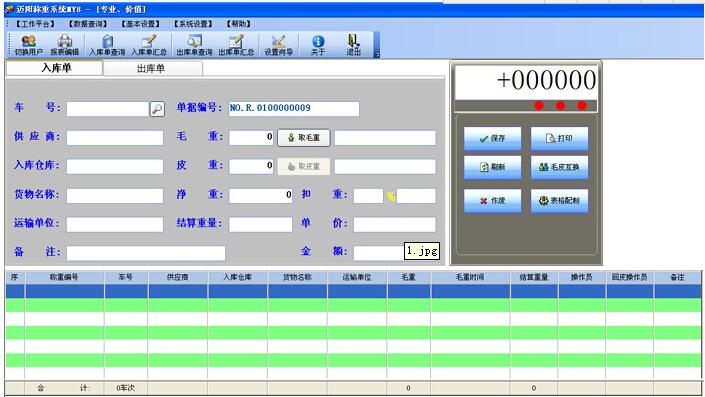Click the vehicle number search magnifier
Image resolution: width=705 pixels, height=397 pixels.
coord(157,109)
